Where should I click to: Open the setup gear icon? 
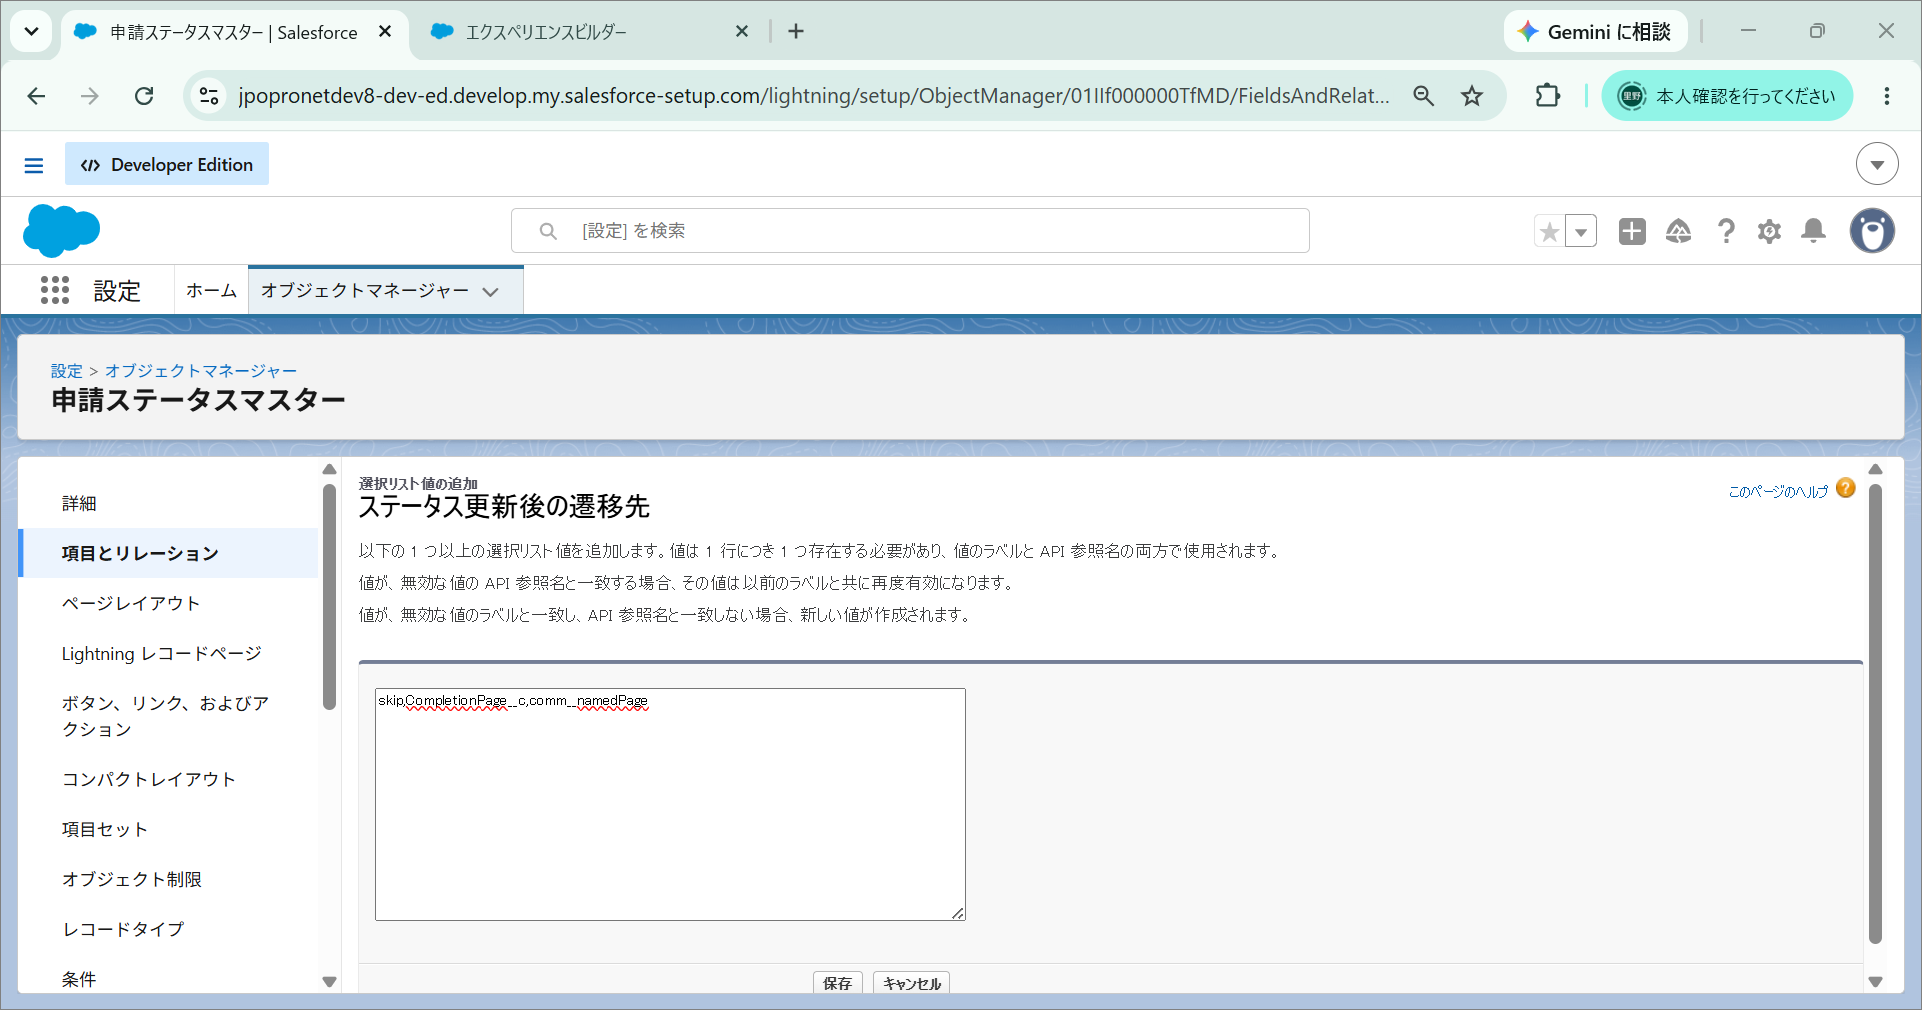click(x=1769, y=231)
